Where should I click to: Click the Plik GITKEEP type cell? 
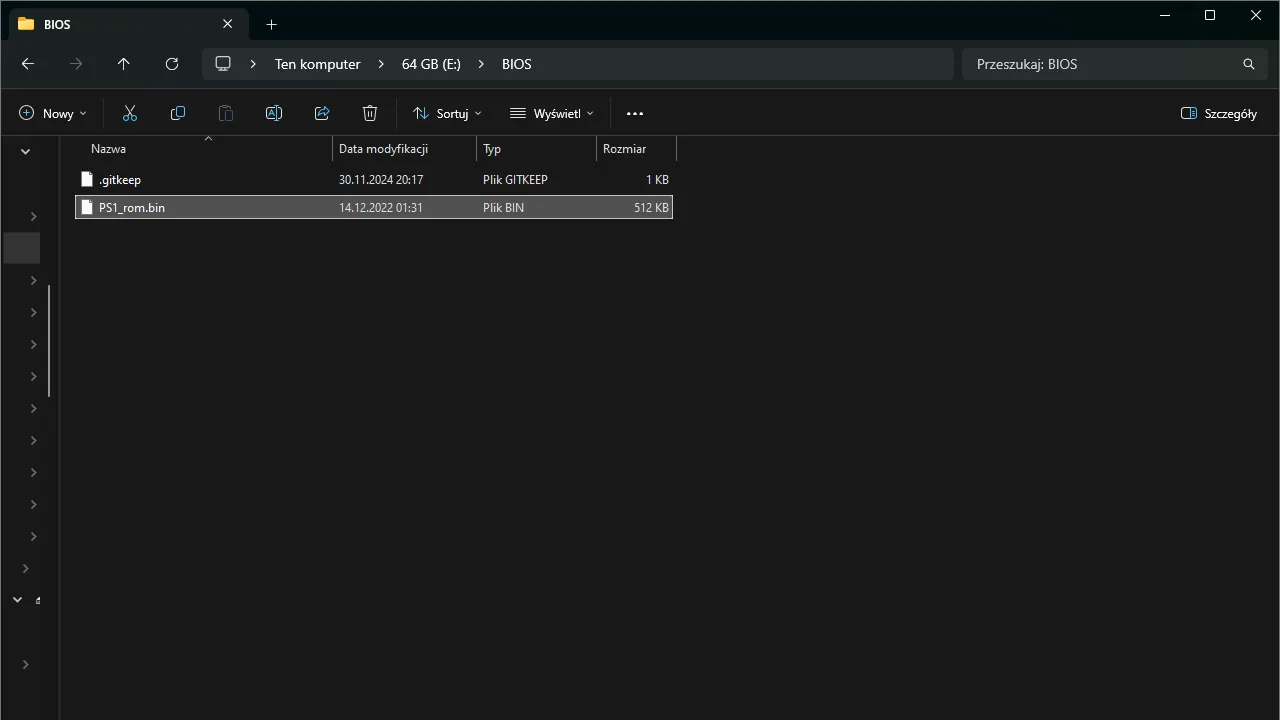(x=515, y=180)
